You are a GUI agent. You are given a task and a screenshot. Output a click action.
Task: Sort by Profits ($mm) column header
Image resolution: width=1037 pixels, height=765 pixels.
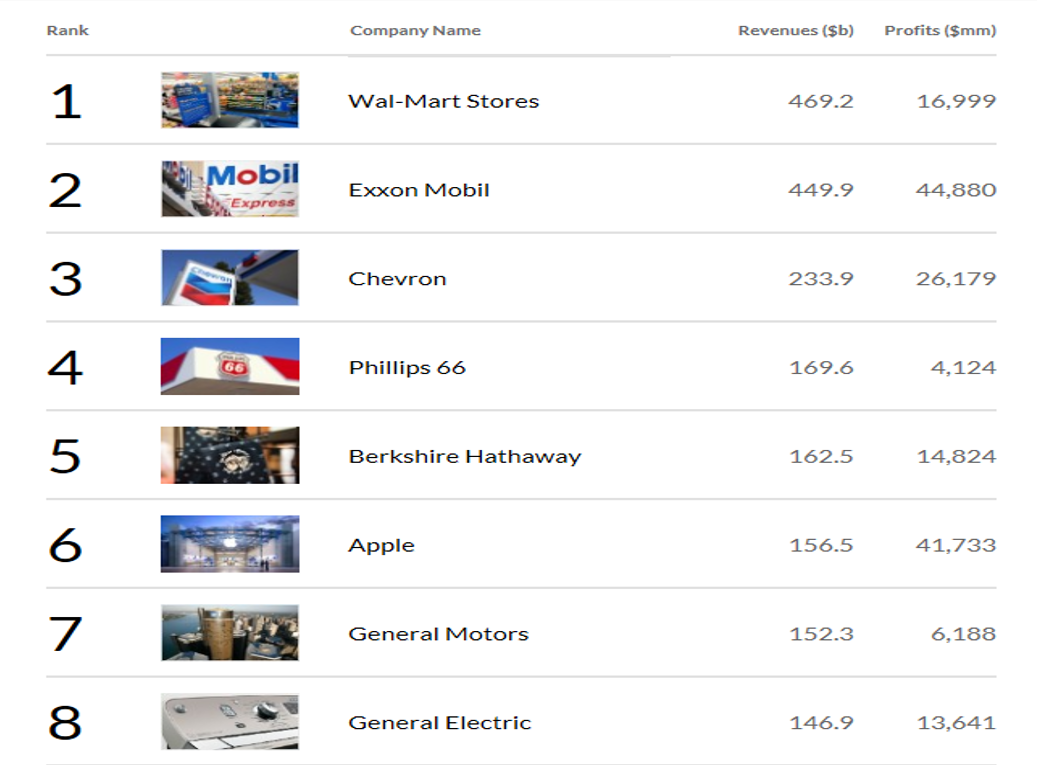pos(940,30)
